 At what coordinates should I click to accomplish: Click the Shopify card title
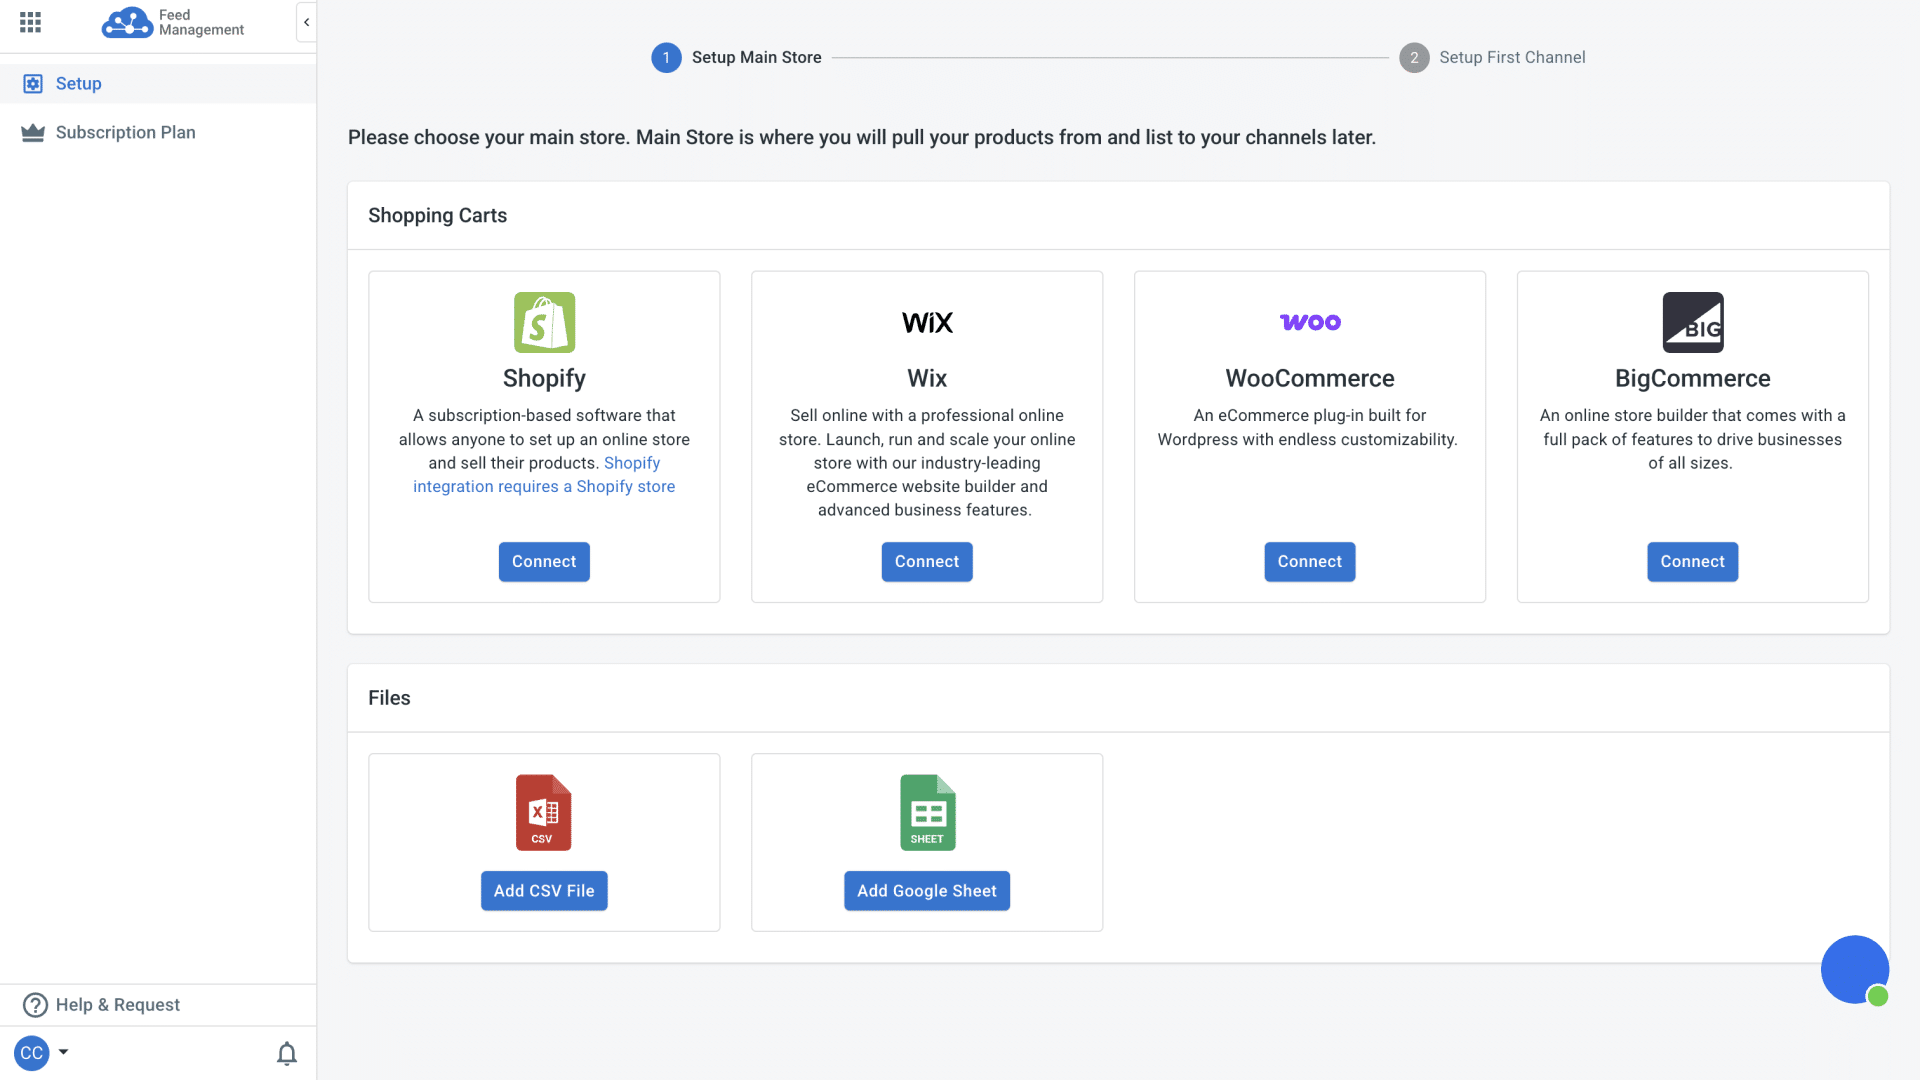coord(544,379)
